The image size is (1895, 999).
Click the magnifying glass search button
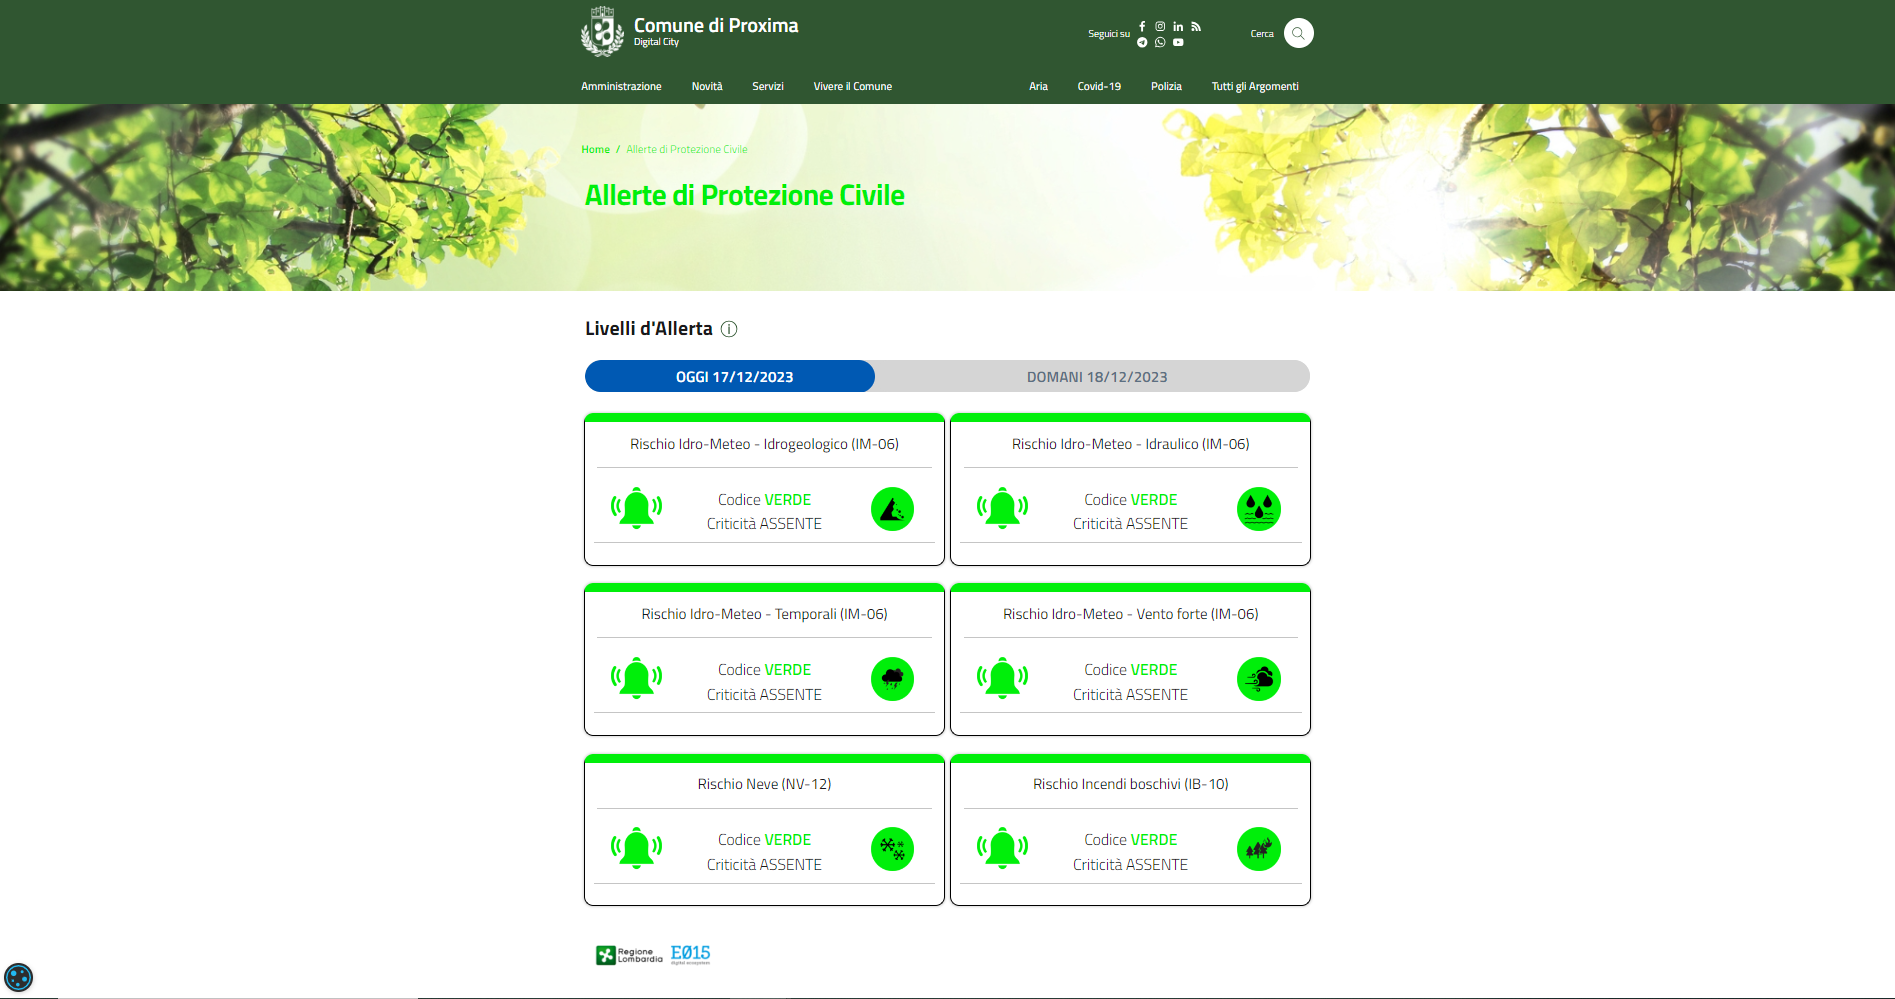[1298, 33]
